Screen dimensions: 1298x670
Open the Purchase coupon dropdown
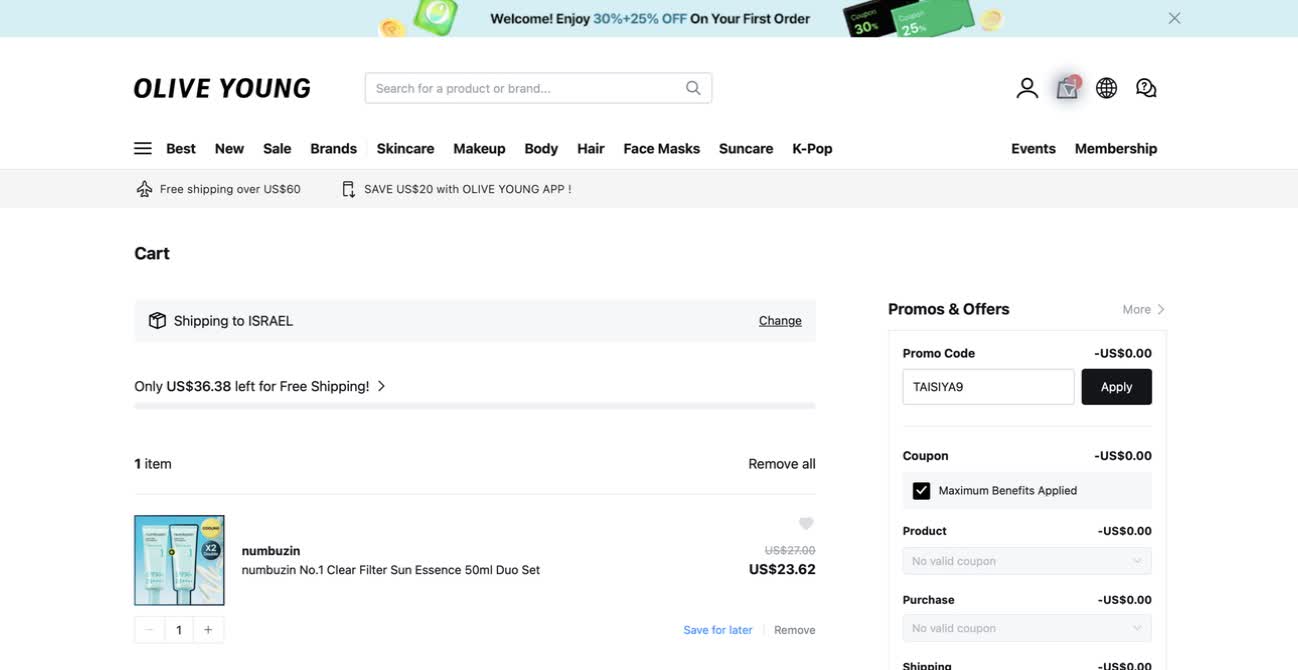tap(1027, 628)
